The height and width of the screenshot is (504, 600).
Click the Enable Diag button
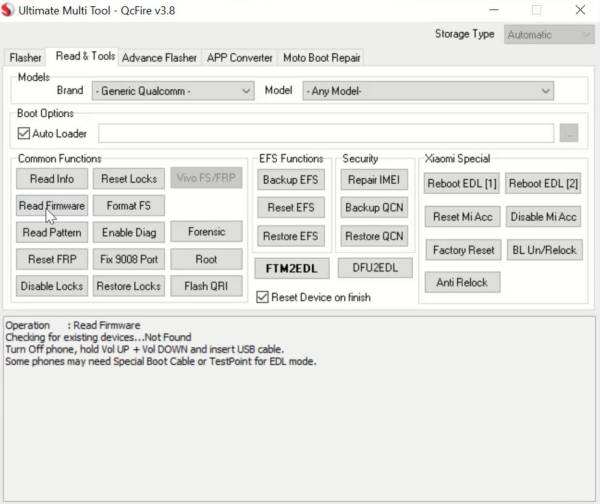[129, 232]
